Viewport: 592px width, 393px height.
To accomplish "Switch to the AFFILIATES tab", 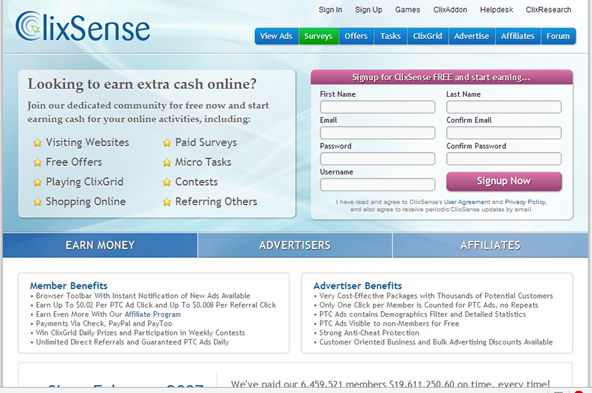I will click(x=490, y=245).
